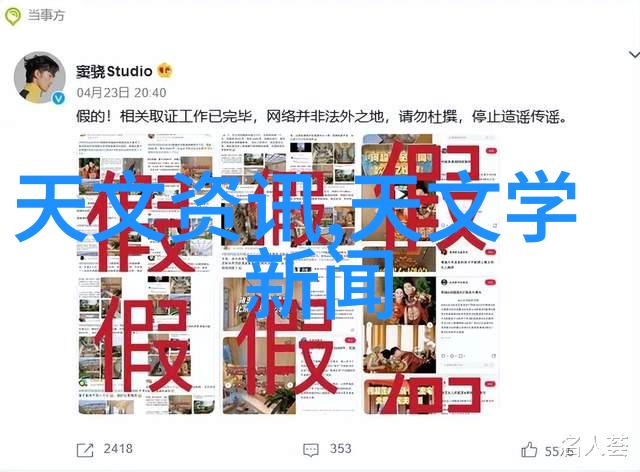The width and height of the screenshot is (640, 472).
Task: Open the top-right image of the grid
Action: pyautogui.click(x=430, y=202)
